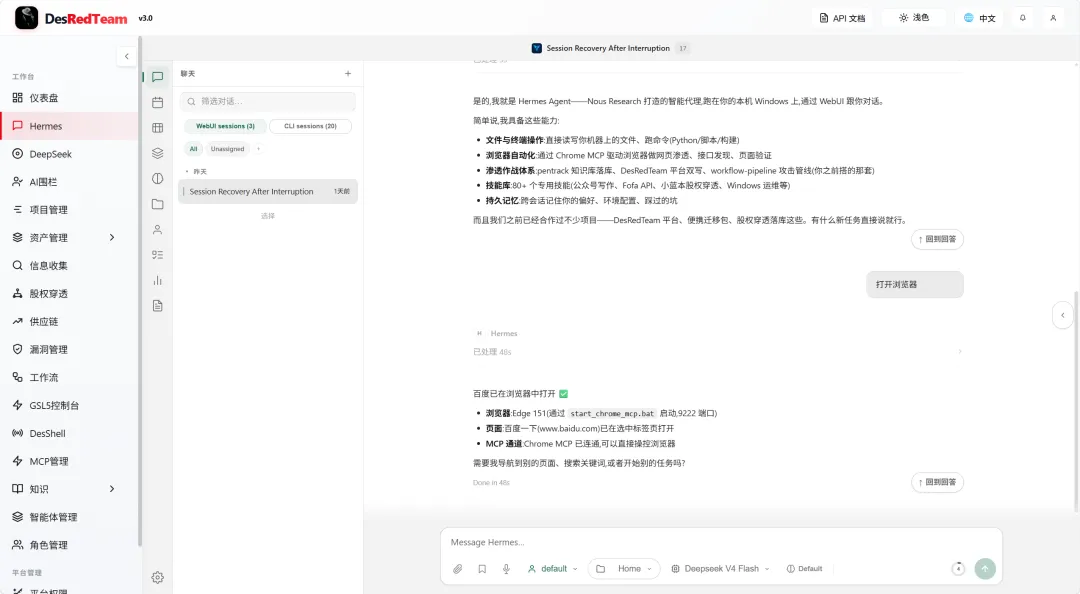1080x594 pixels.
Task: Open 供应链 in the sidebar
Action: click(69, 322)
